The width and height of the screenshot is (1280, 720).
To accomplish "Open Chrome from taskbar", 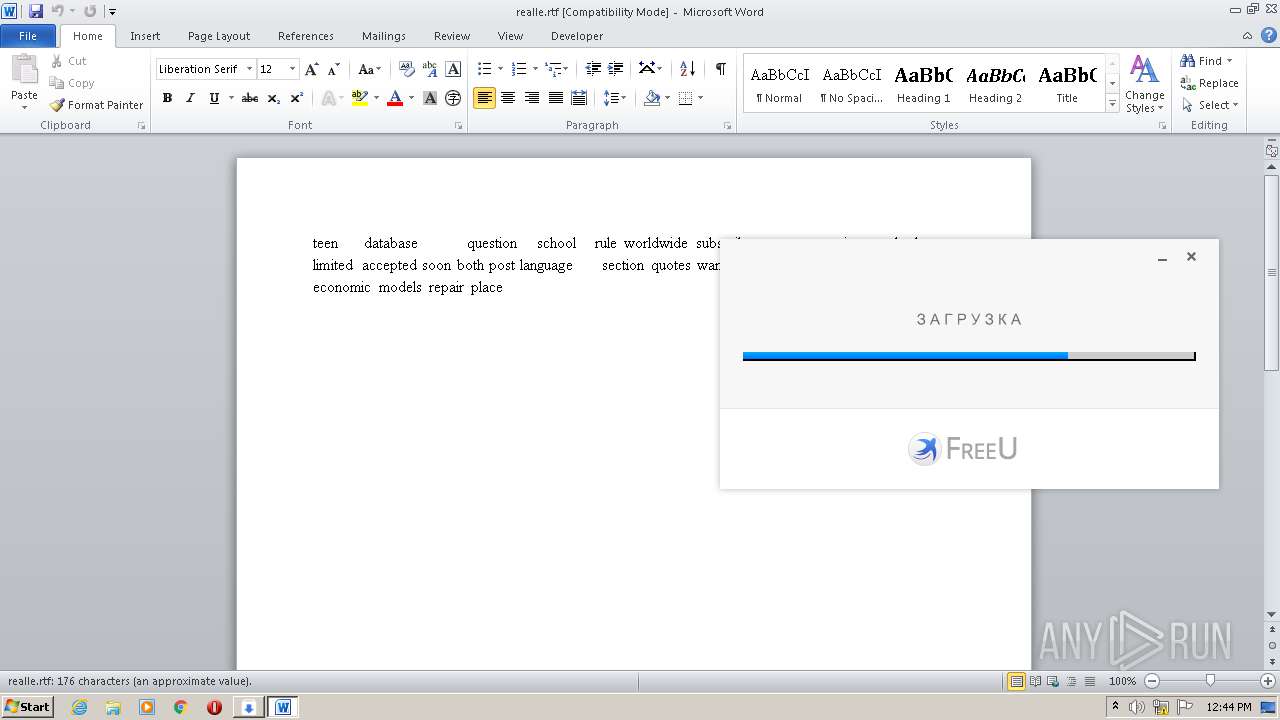I will [181, 707].
